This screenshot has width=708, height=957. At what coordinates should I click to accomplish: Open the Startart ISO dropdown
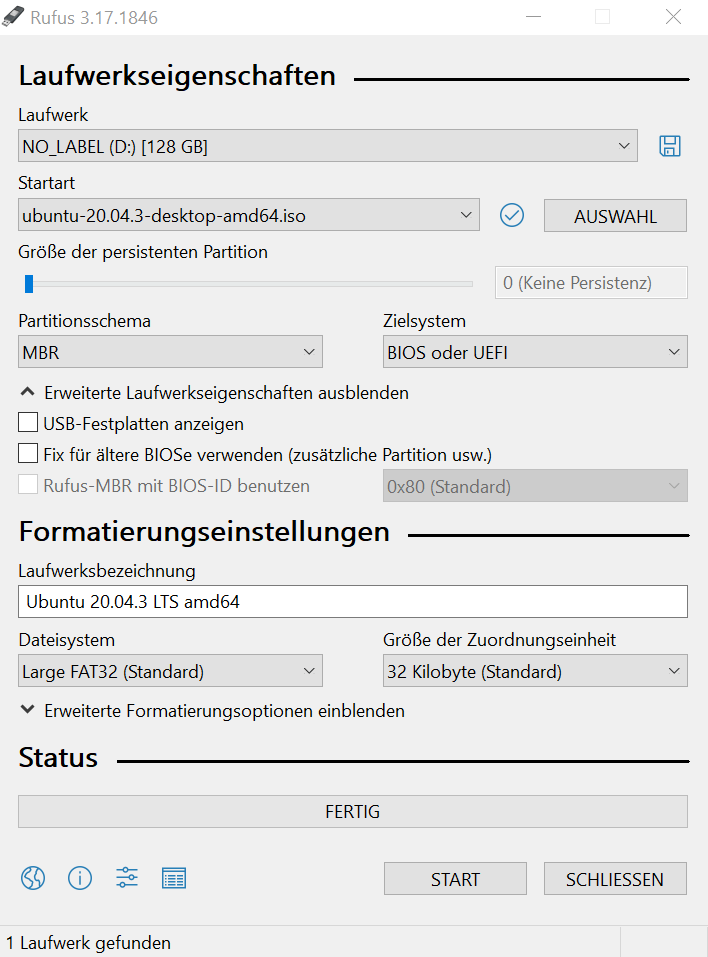[249, 215]
